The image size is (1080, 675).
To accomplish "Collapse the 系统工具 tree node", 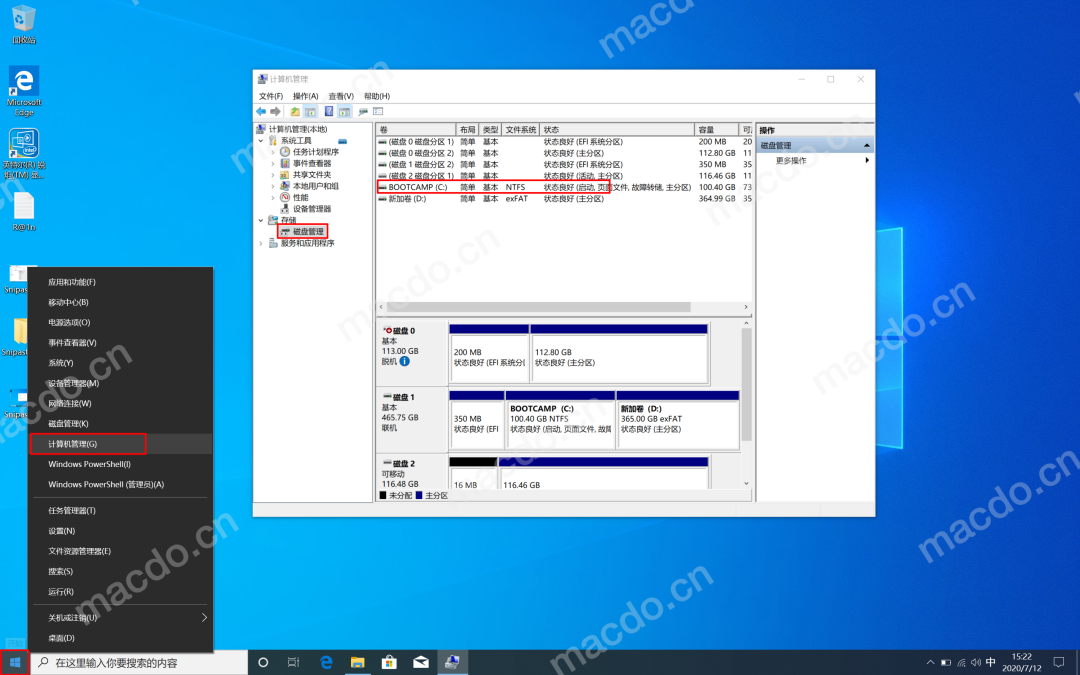I will [x=262, y=141].
